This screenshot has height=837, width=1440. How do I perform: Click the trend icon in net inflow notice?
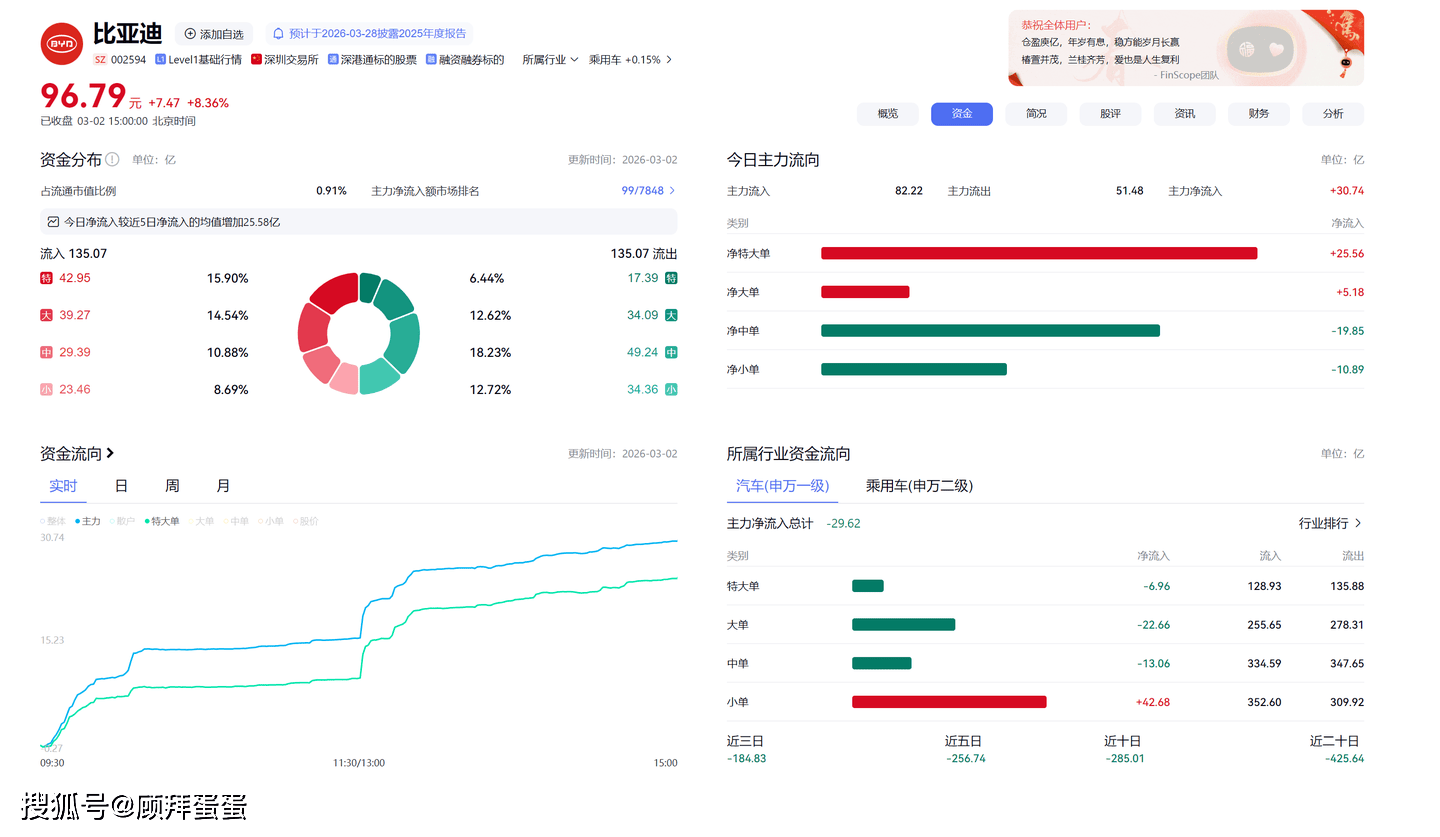(54, 222)
